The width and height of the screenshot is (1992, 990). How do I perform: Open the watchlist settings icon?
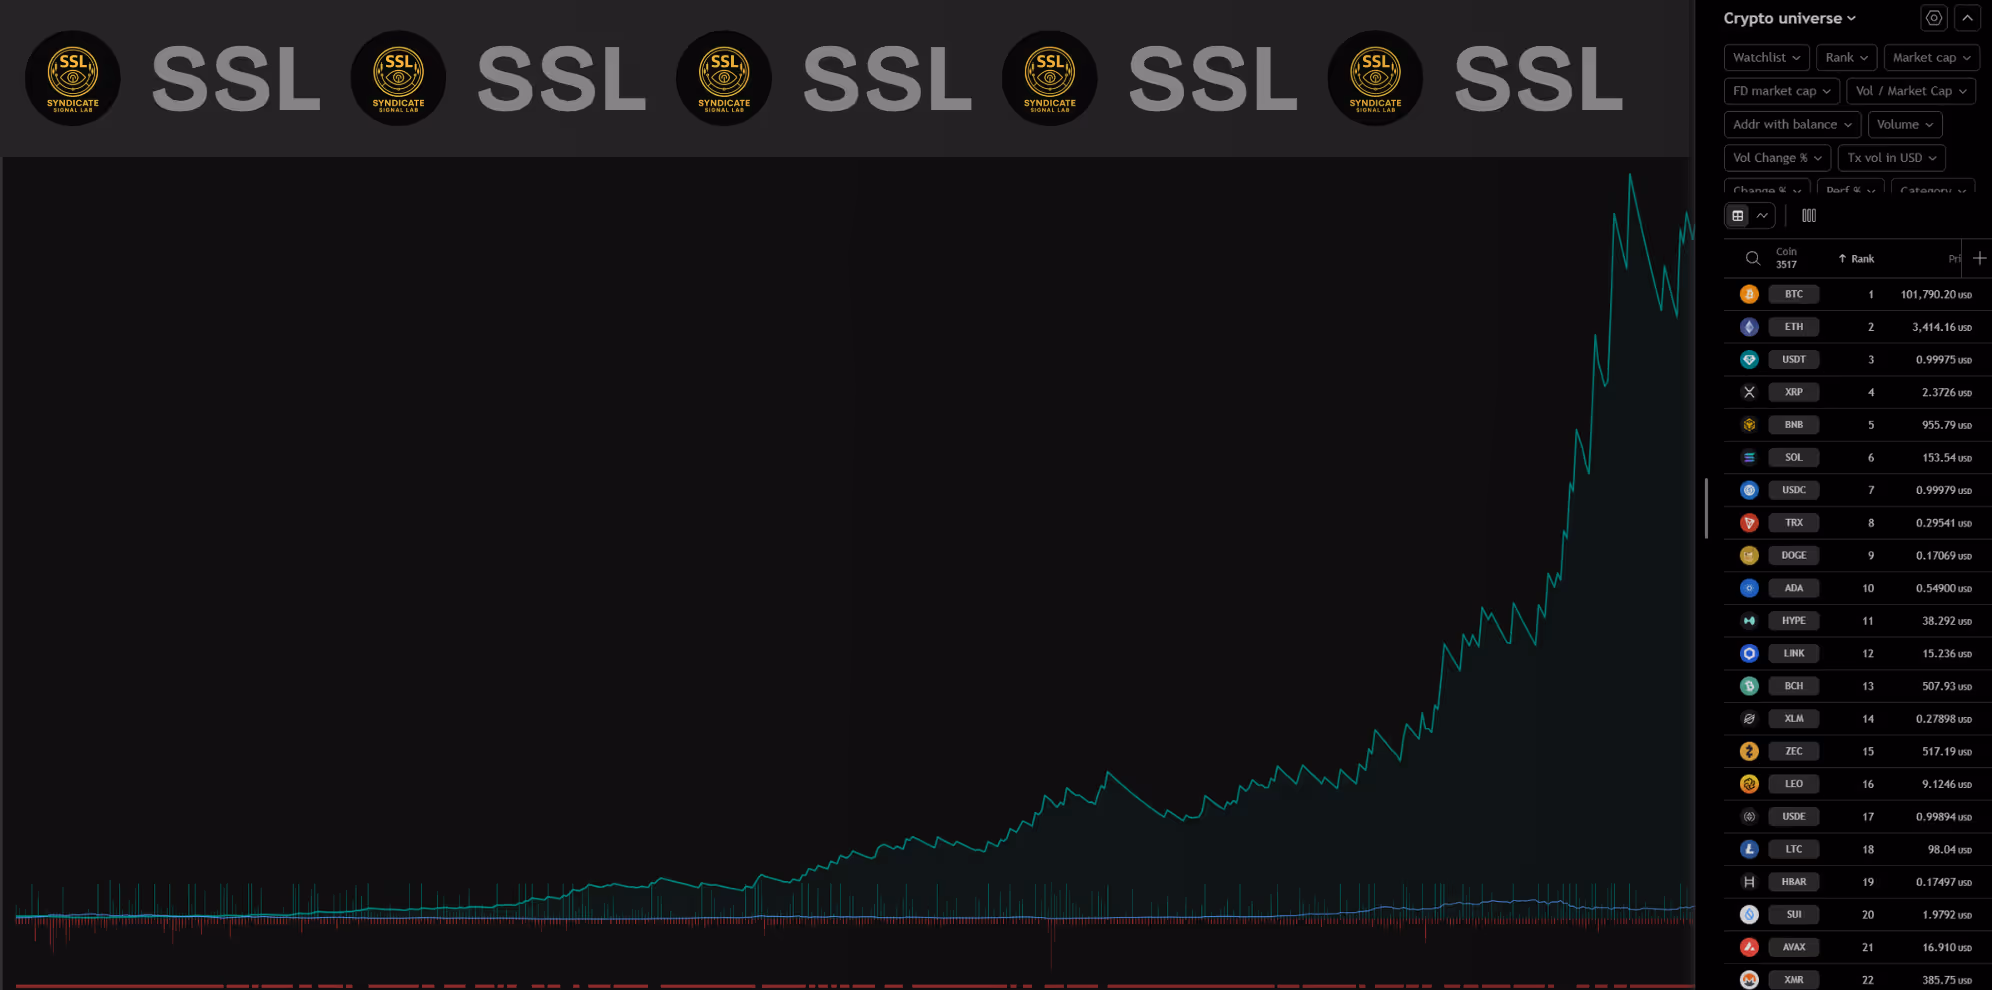coord(1933,17)
